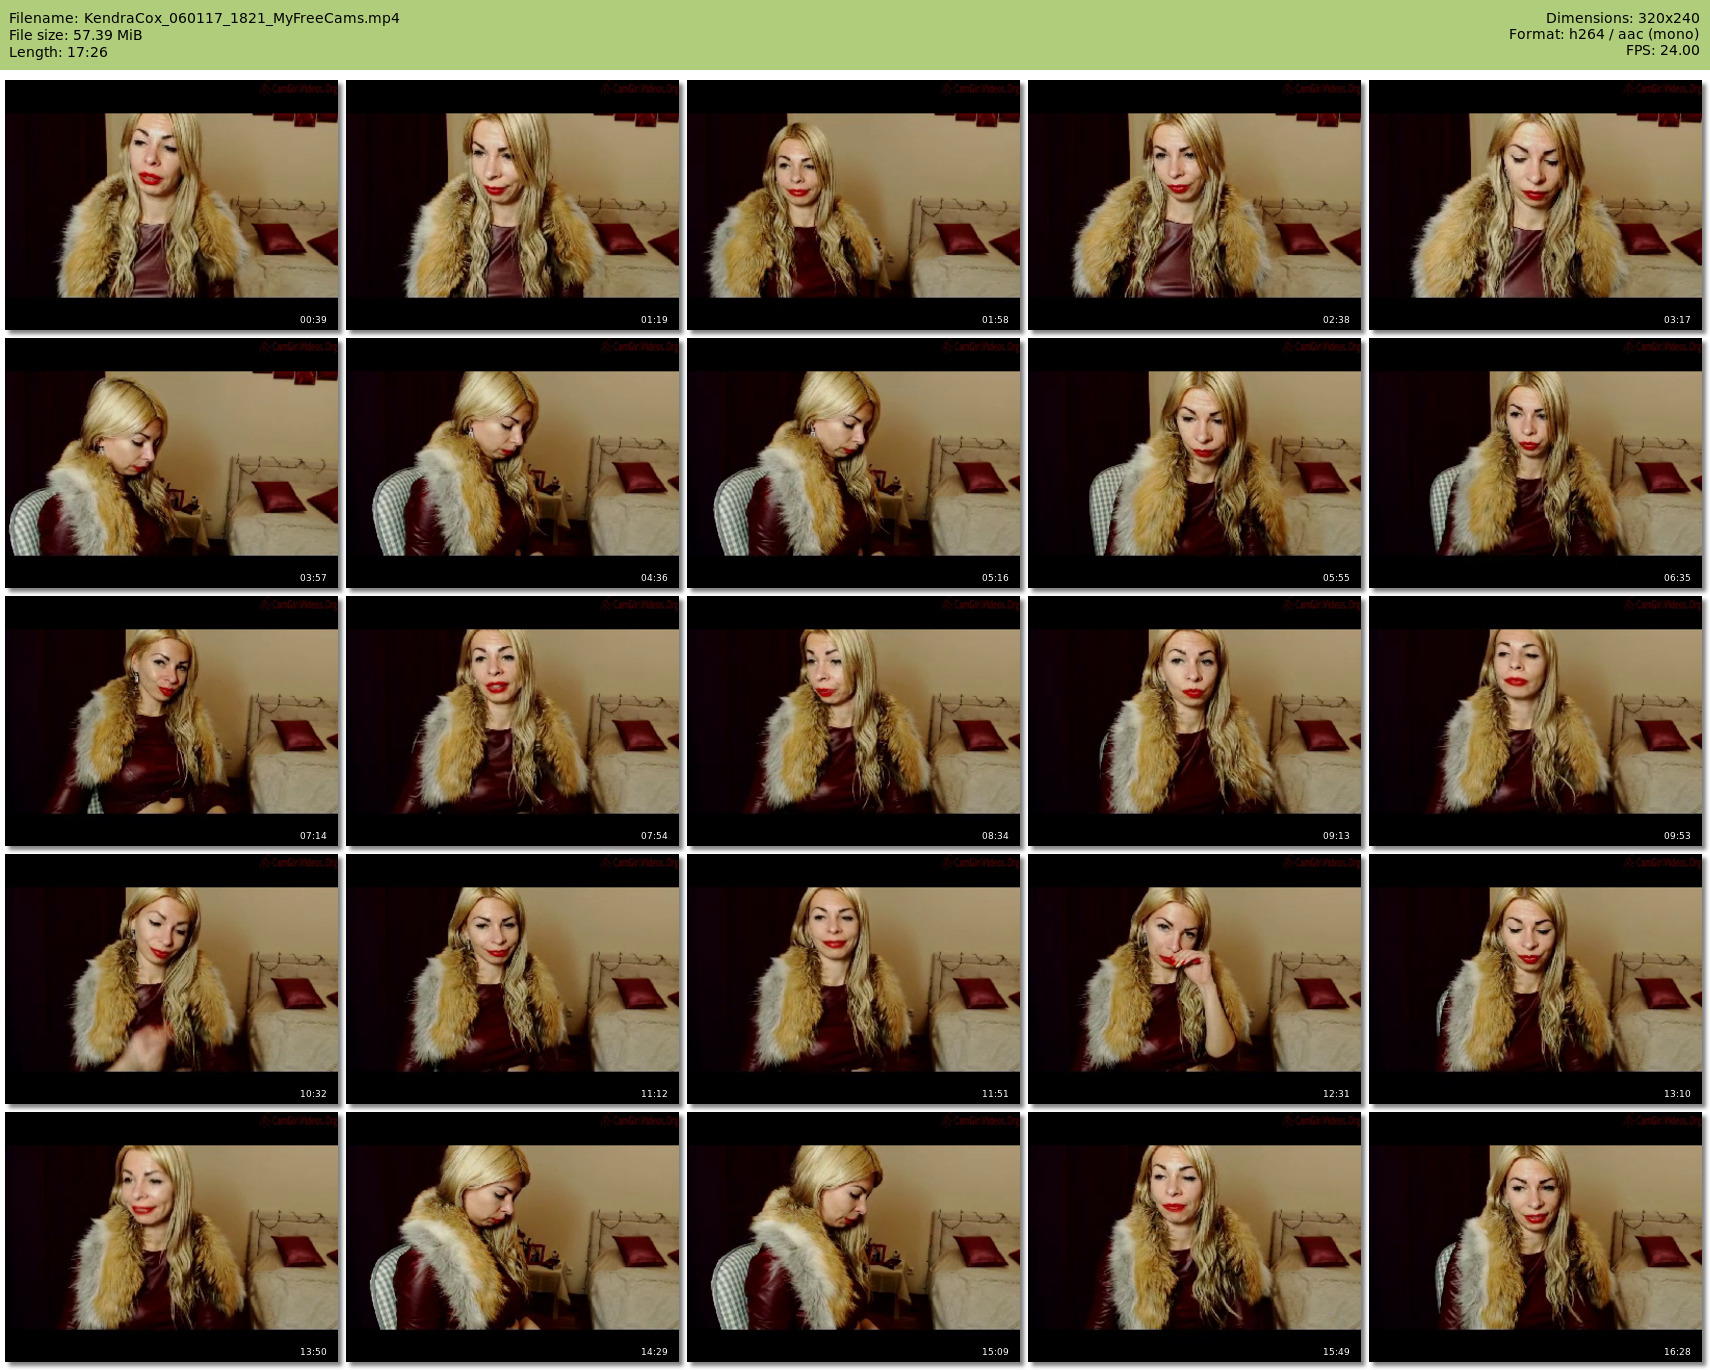This screenshot has height=1370, width=1710.
Task: View the frame thumbnail at 13:50
Action: (172, 1237)
